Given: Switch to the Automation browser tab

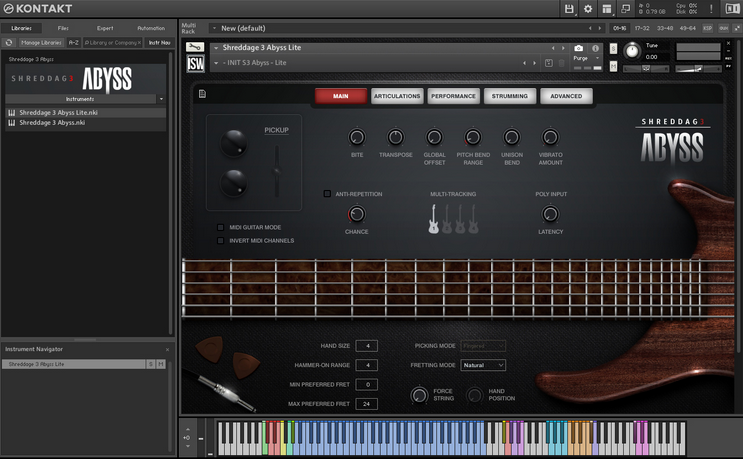Looking at the screenshot, I should 151,28.
